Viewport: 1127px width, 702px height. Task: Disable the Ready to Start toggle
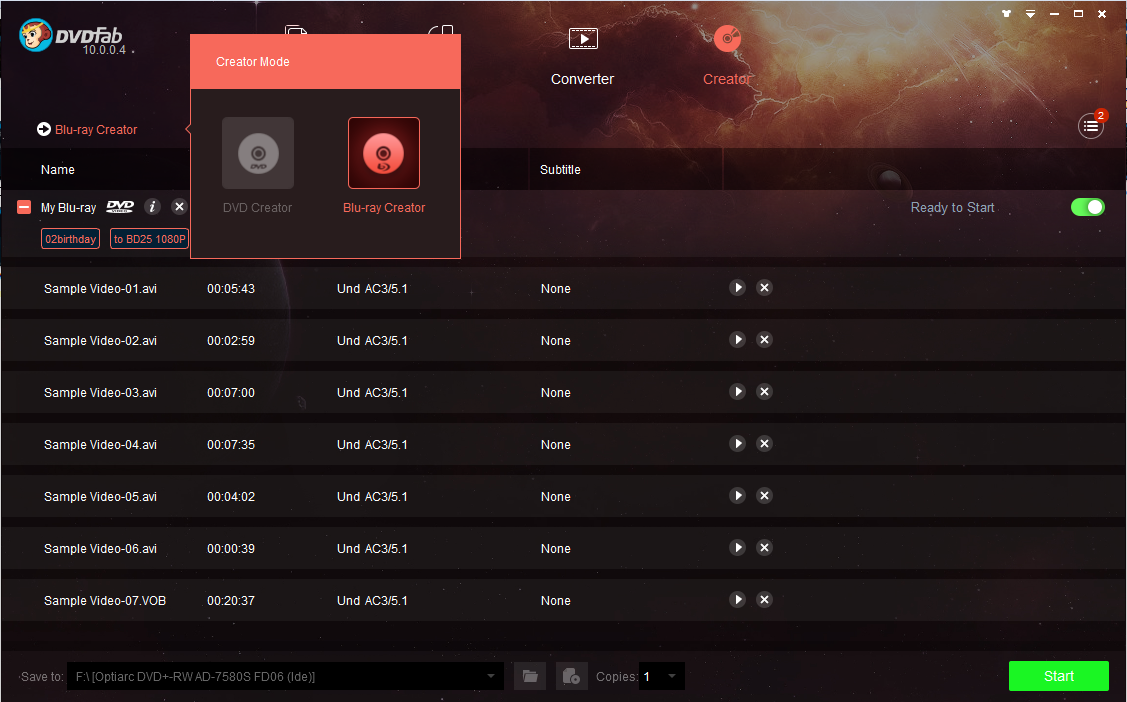[1088, 207]
